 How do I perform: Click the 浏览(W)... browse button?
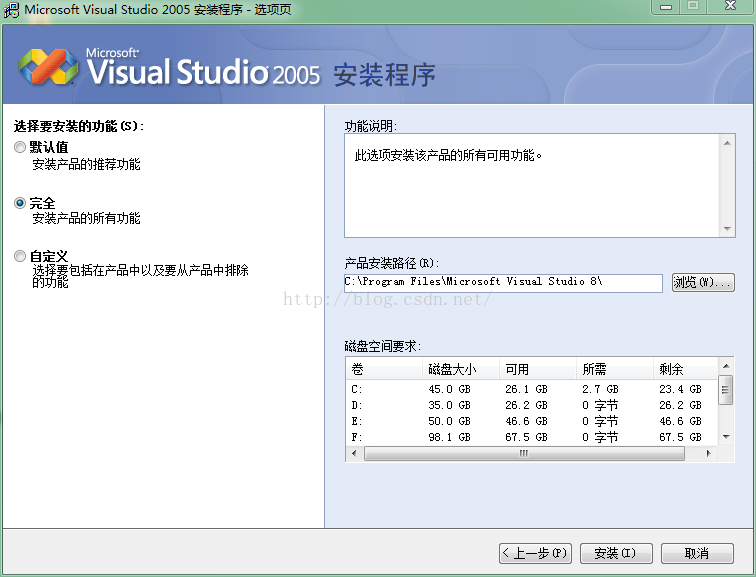coord(703,282)
